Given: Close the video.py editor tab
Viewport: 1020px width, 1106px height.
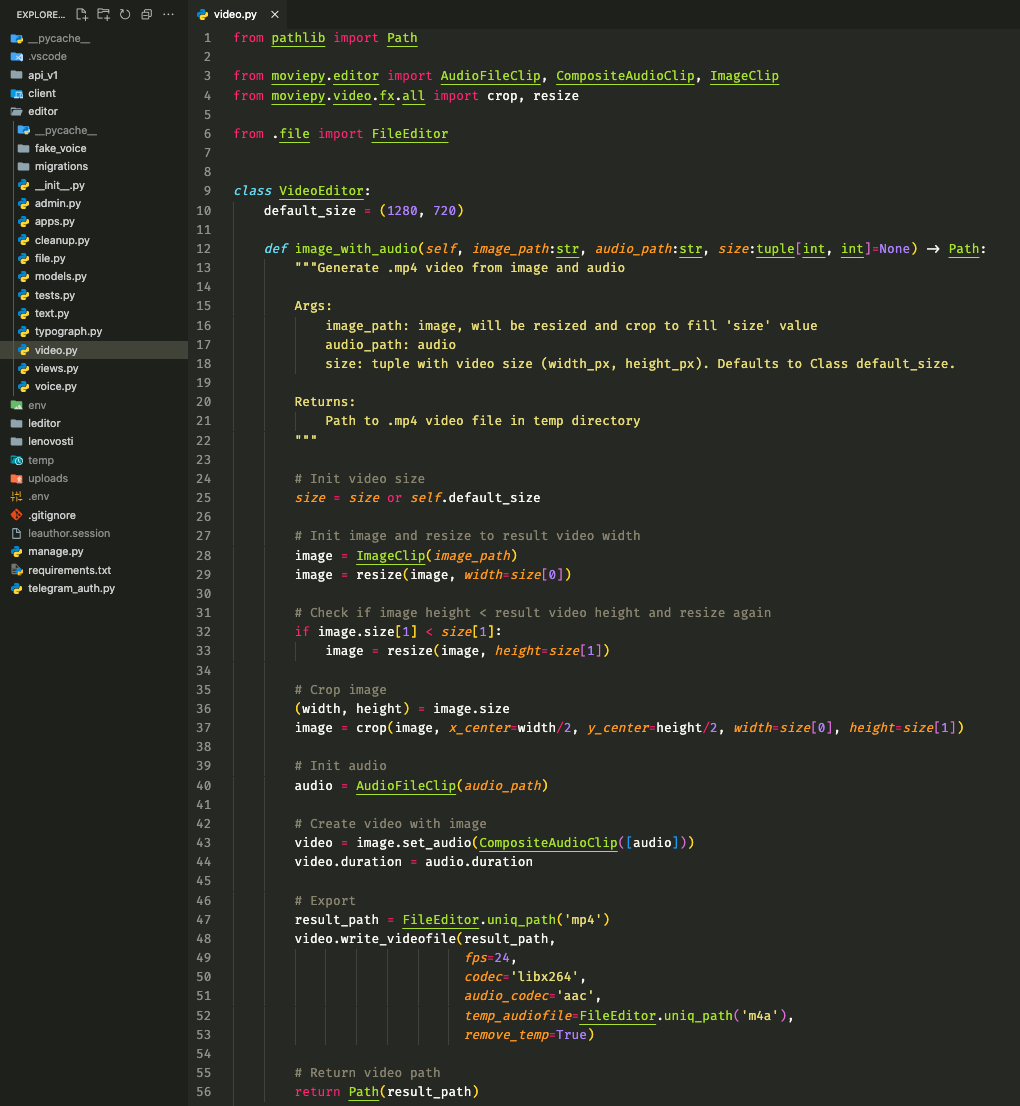Looking at the screenshot, I should [275, 14].
